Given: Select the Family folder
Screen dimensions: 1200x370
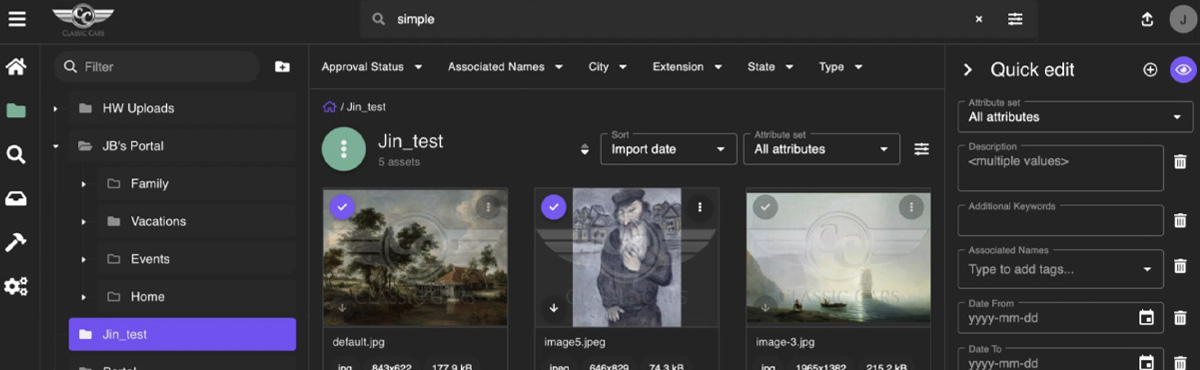Looking at the screenshot, I should [197, 184].
